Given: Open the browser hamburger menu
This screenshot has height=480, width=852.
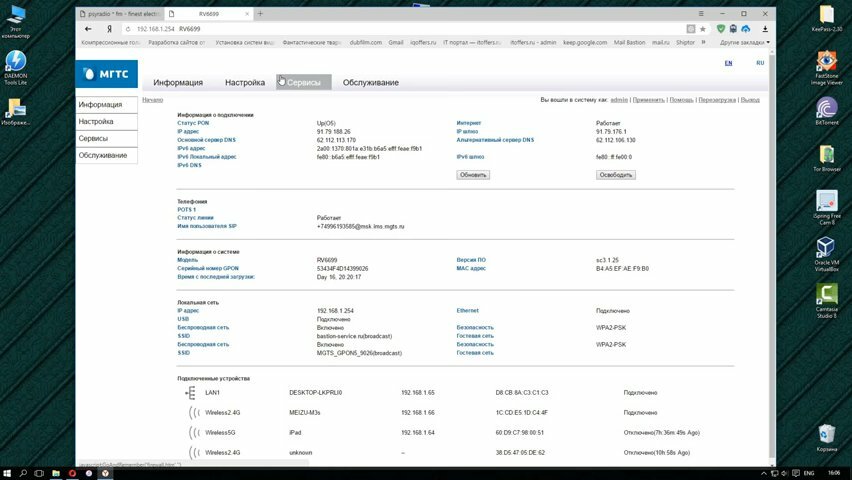Looking at the screenshot, I should coord(701,14).
